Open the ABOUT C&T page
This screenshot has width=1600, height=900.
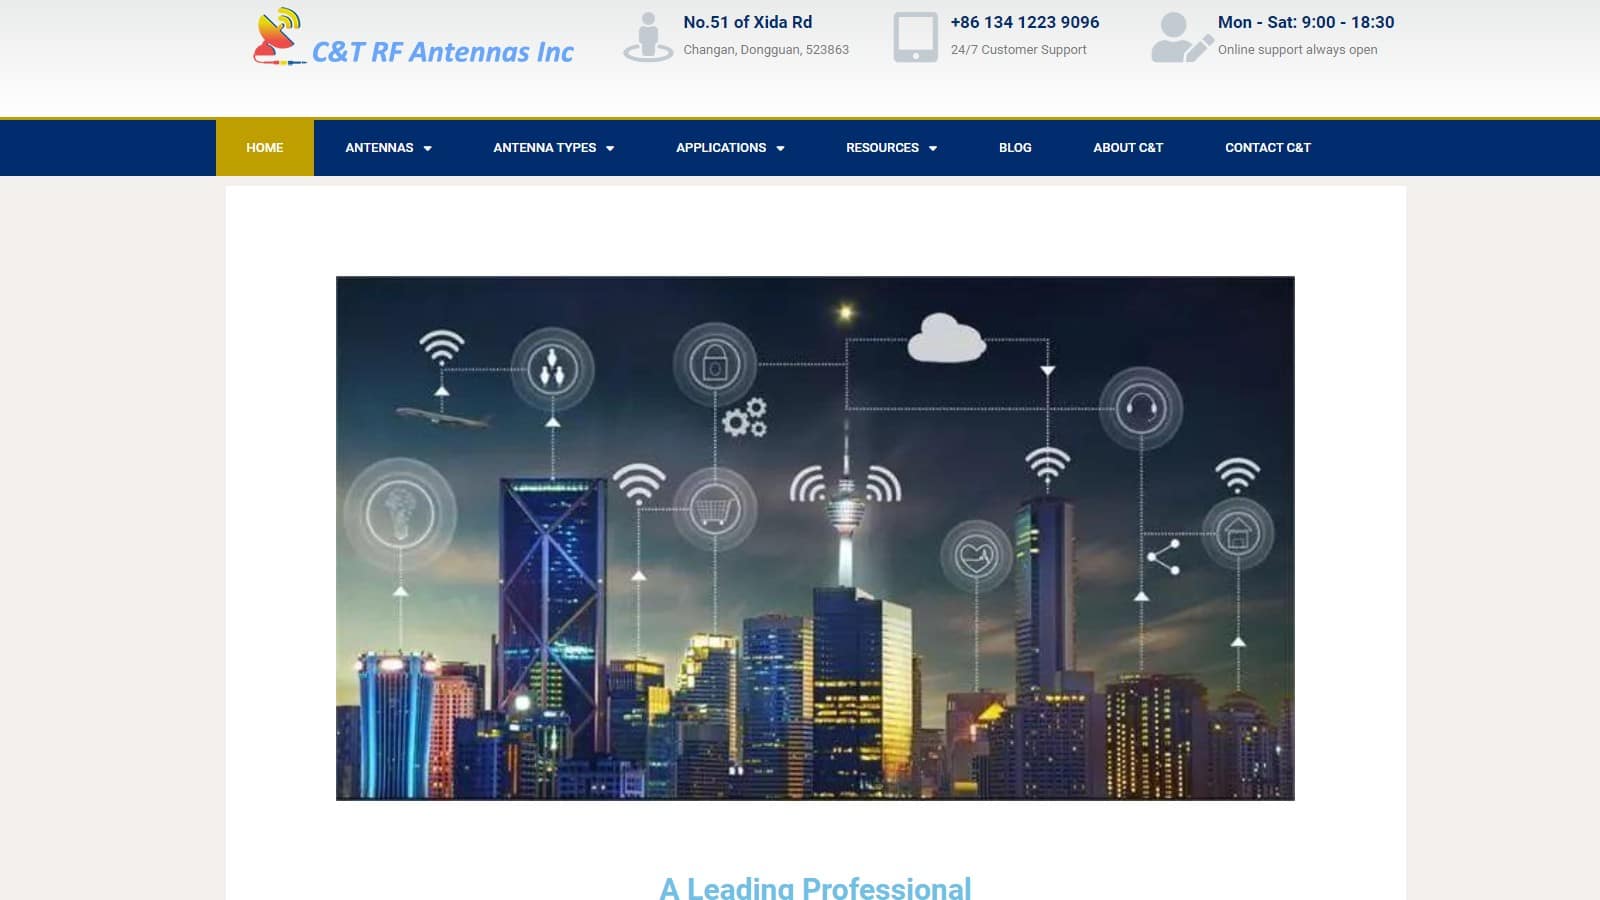click(1128, 148)
